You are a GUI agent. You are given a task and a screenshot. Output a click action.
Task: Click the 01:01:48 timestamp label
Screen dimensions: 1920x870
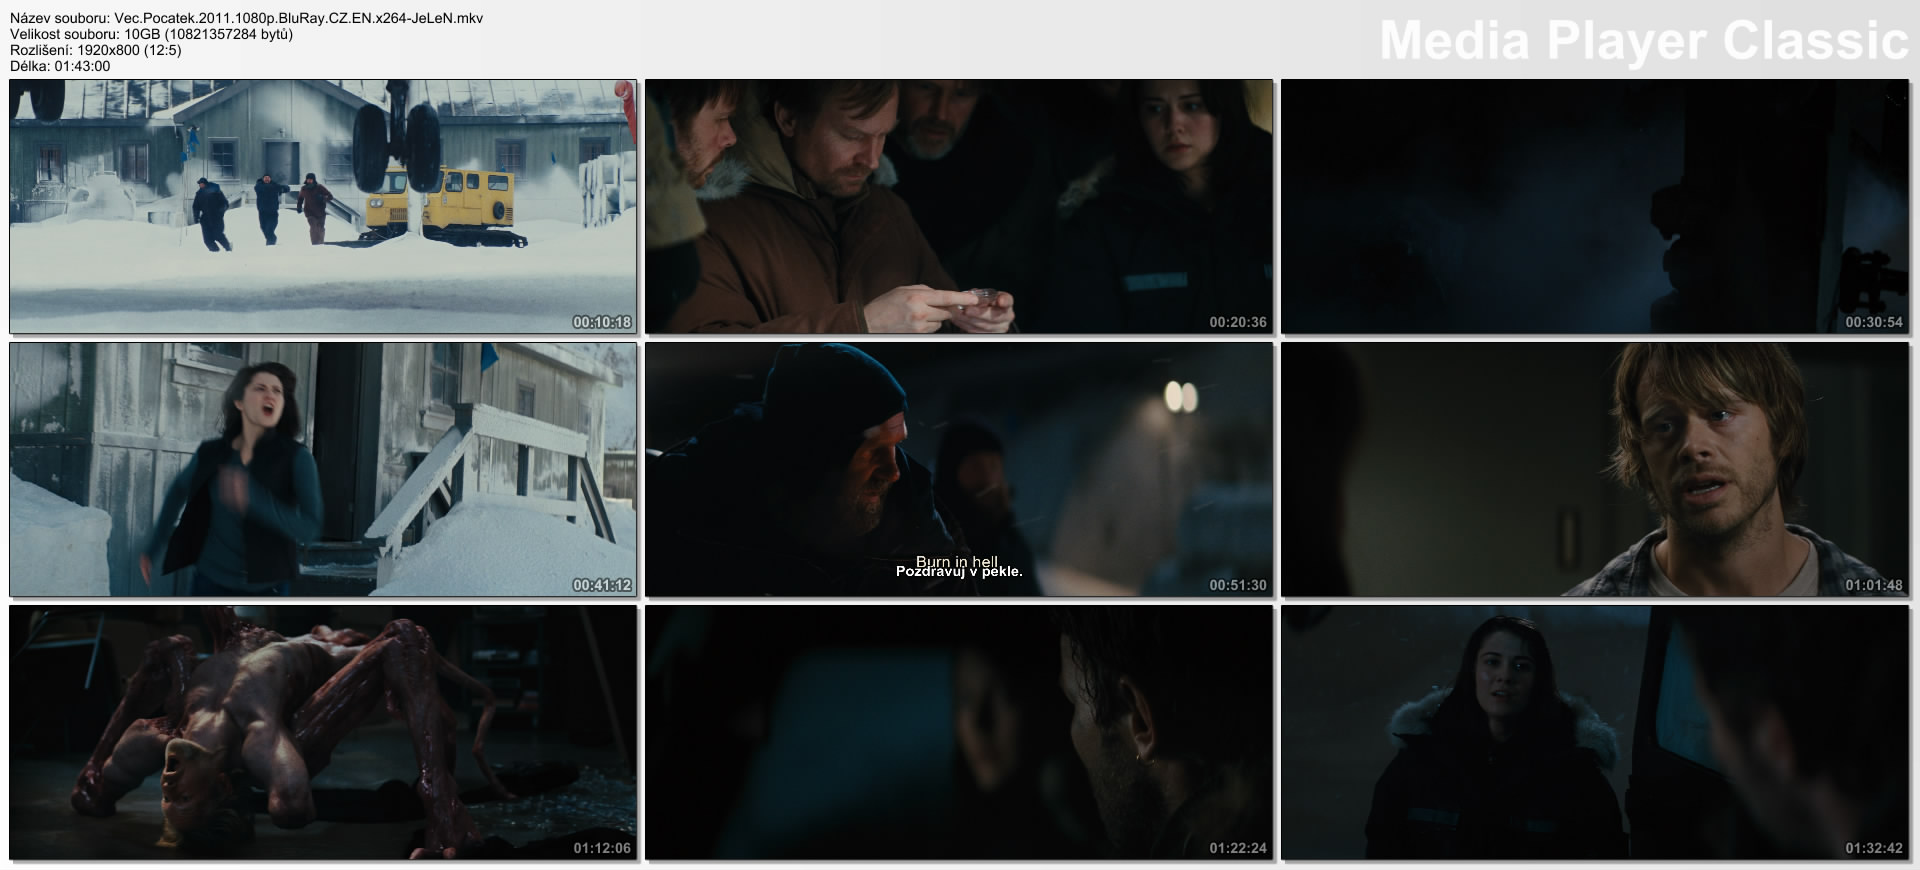click(x=1874, y=585)
